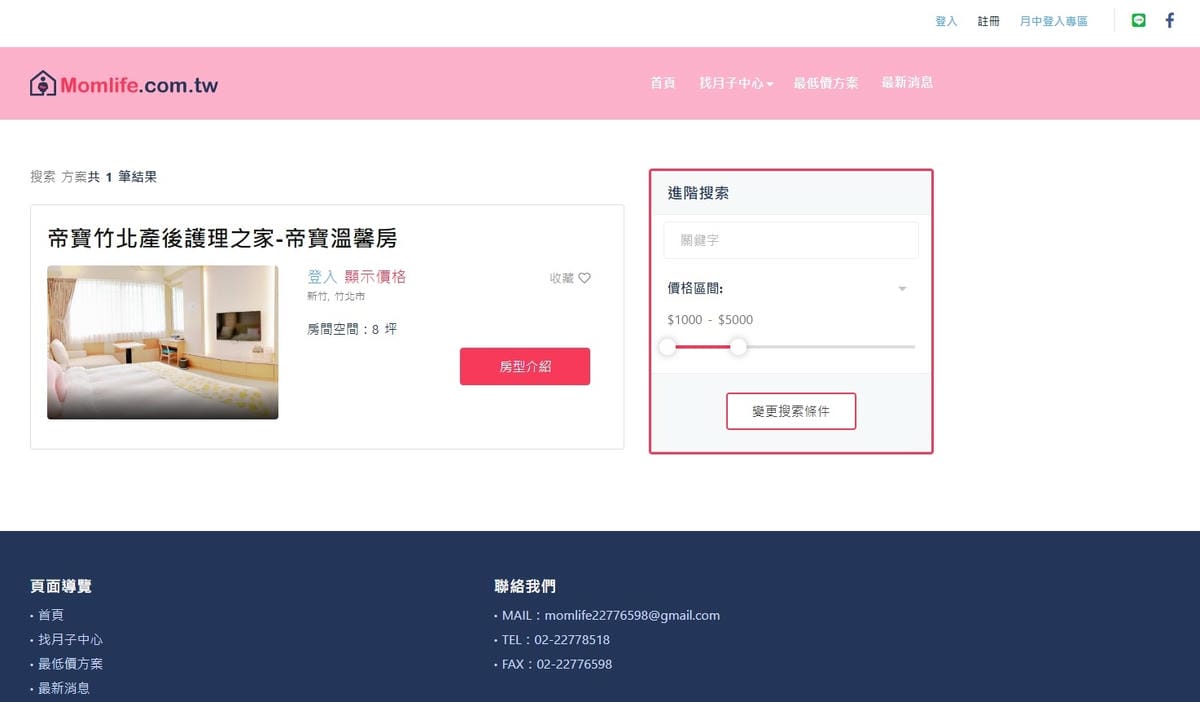Viewport: 1200px width, 702px height.
Task: Click the LINE icon in top bar
Action: coord(1138,21)
